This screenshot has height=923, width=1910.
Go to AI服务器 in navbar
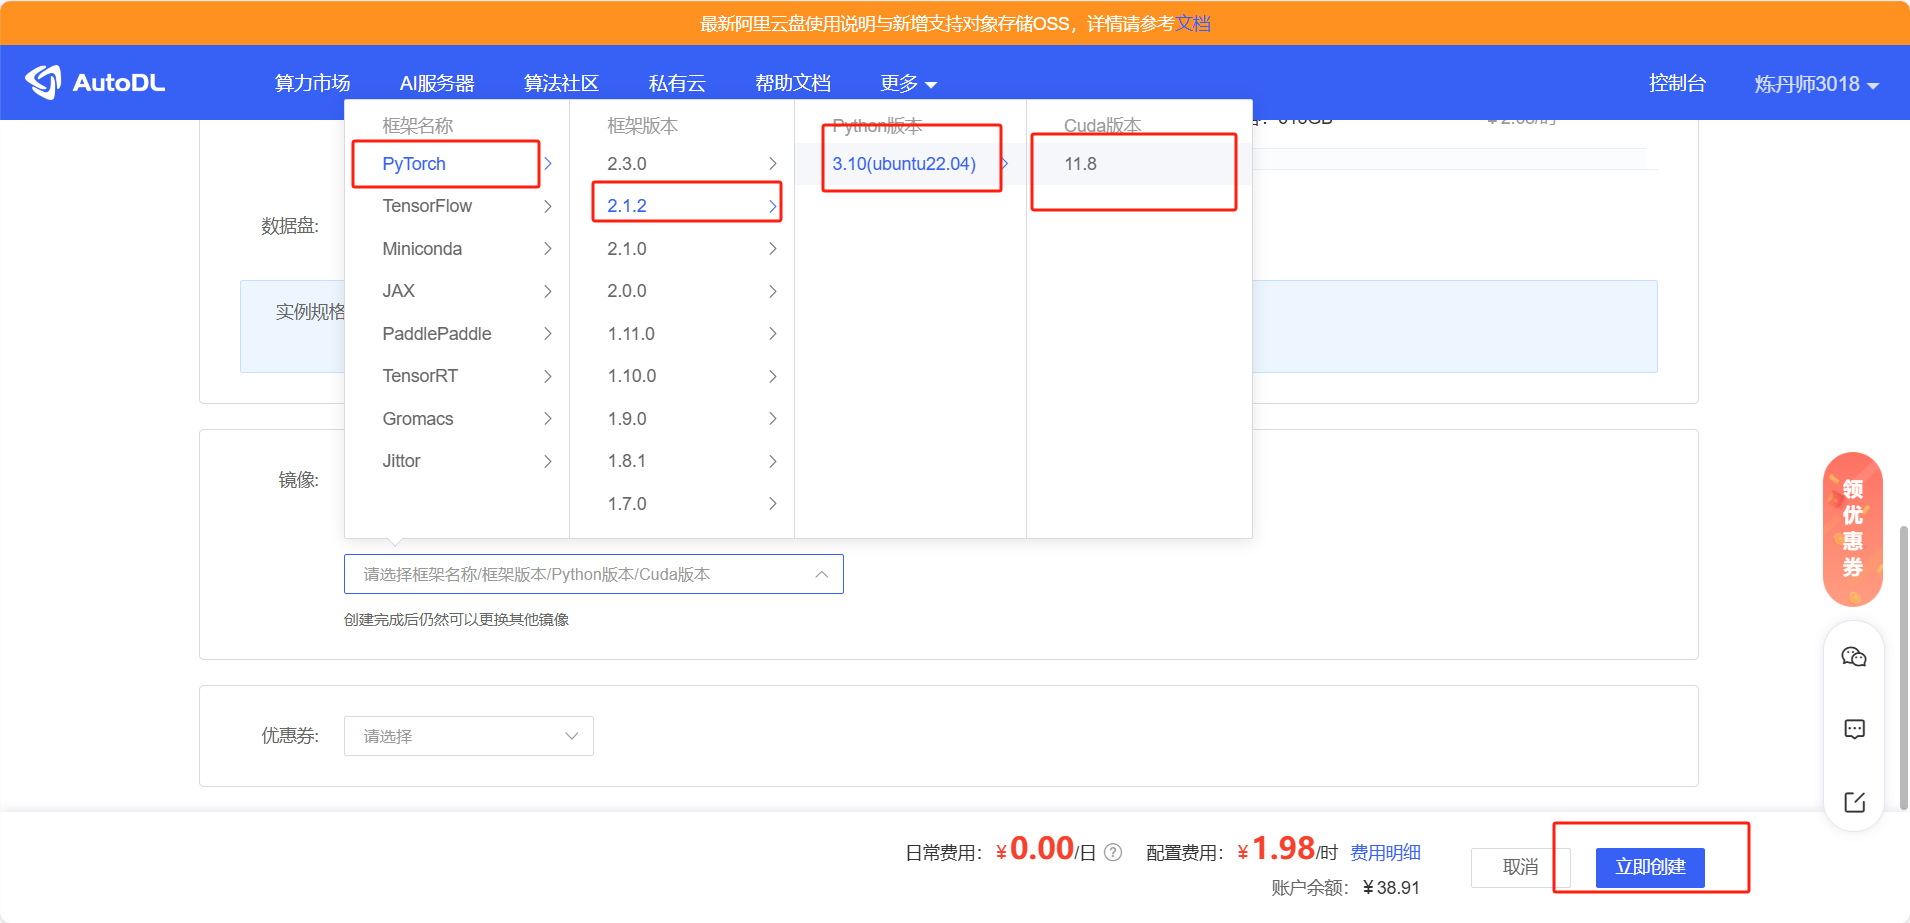437,83
